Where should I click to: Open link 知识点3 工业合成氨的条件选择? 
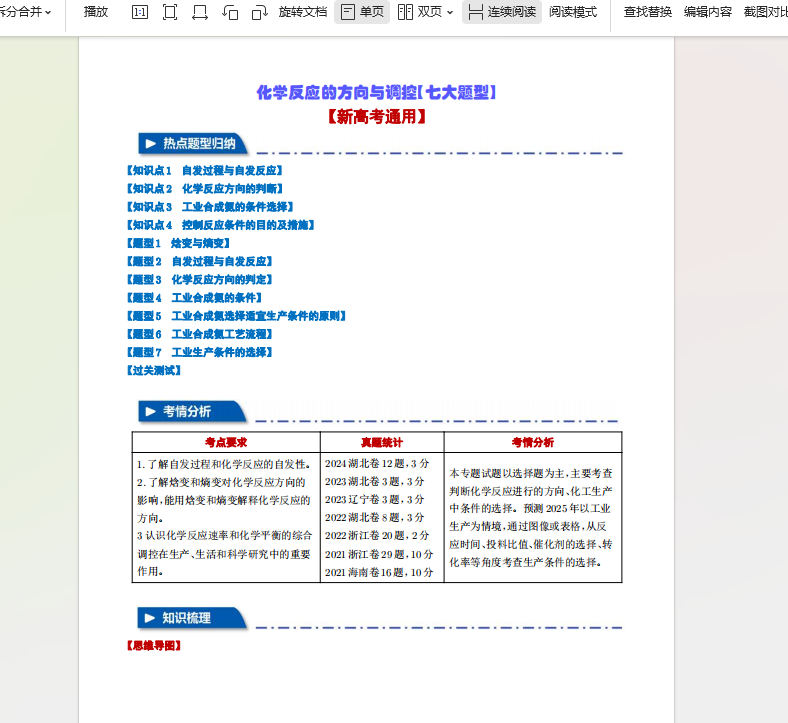[x=210, y=207]
